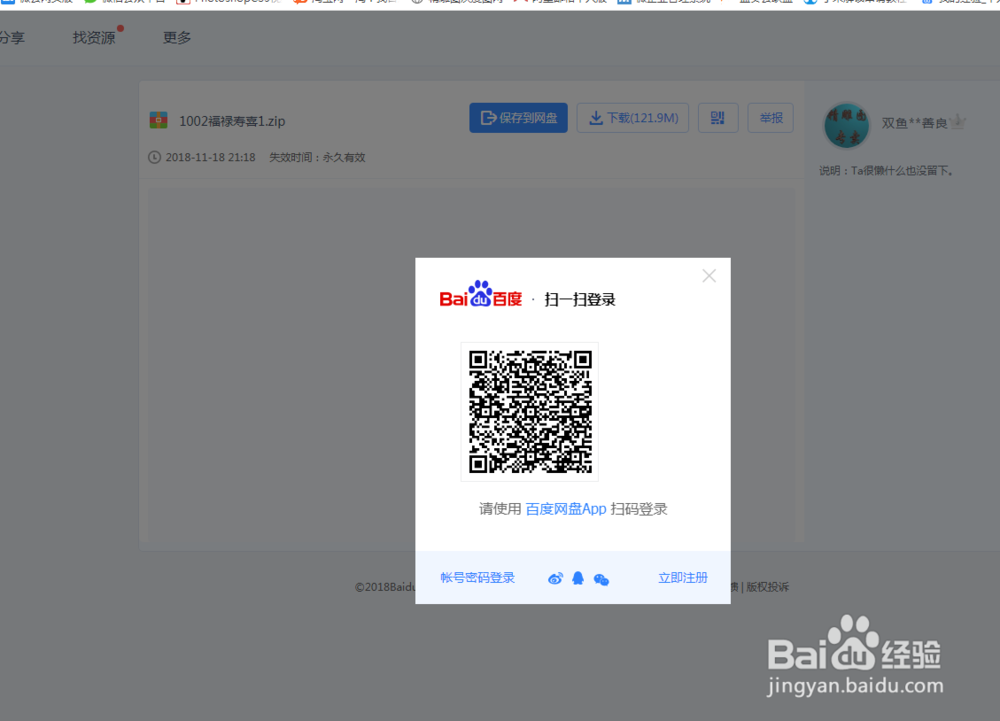Click the 扫一扫登录 dialog title

580,300
